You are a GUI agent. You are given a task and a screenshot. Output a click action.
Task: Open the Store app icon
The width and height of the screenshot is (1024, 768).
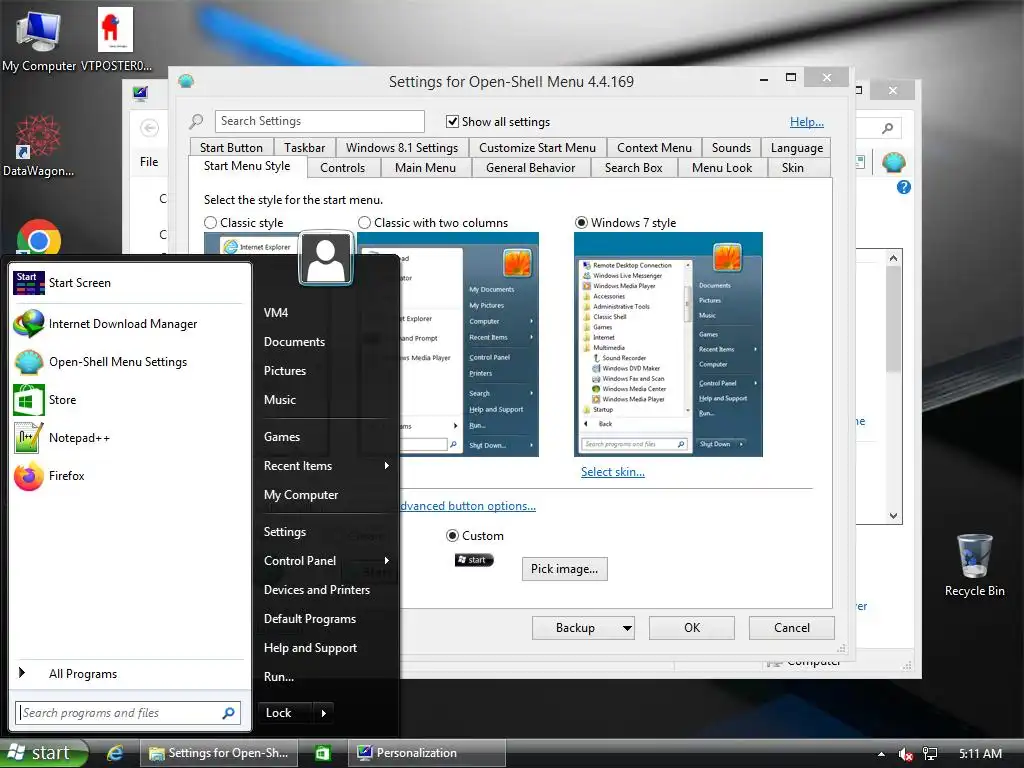click(x=29, y=400)
